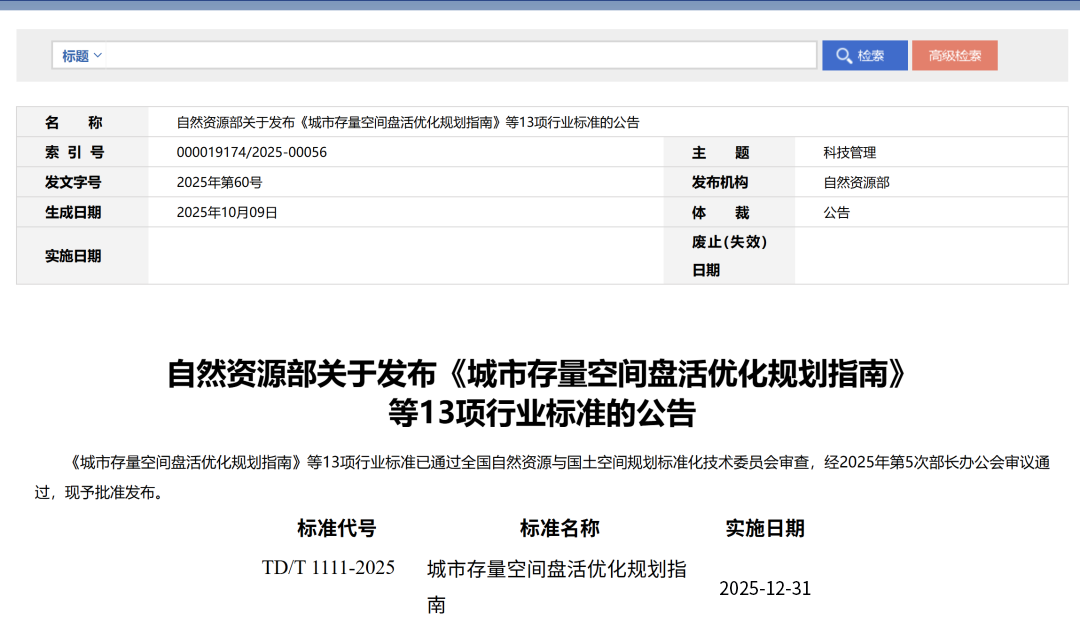
Task: Click the 标准名称 column header
Action: pyautogui.click(x=559, y=528)
